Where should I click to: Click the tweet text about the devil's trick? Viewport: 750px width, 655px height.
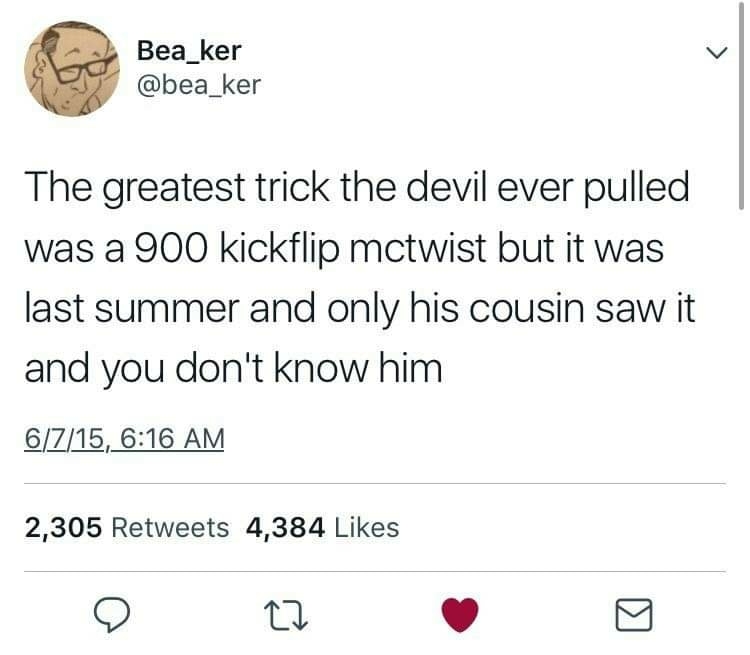coord(359,278)
